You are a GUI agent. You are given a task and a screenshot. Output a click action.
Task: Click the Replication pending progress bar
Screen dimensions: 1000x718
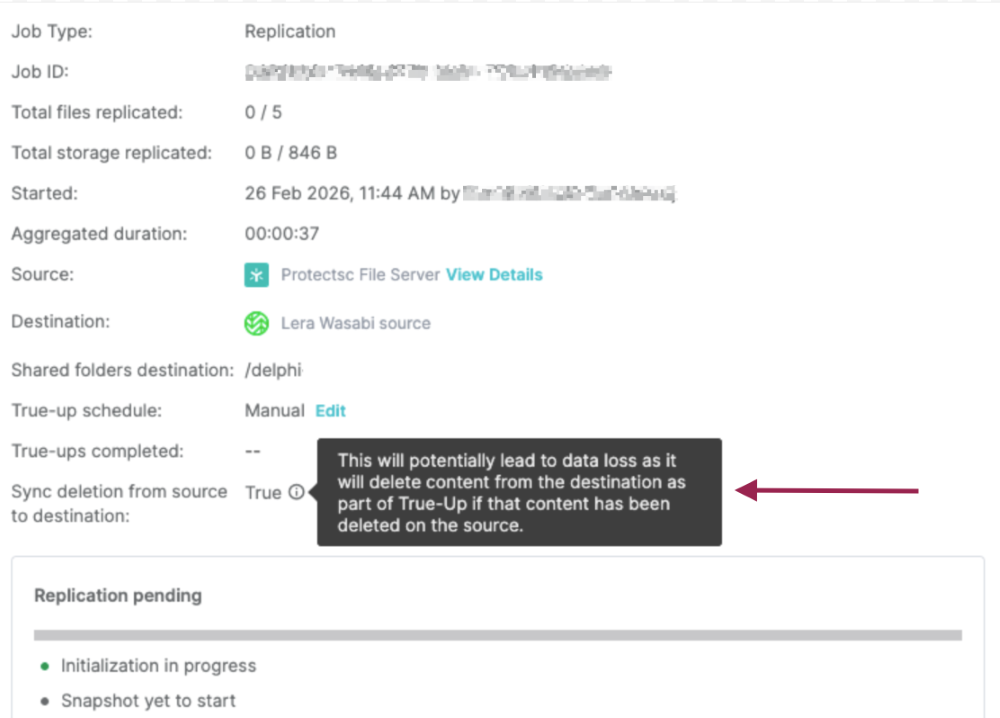(497, 635)
